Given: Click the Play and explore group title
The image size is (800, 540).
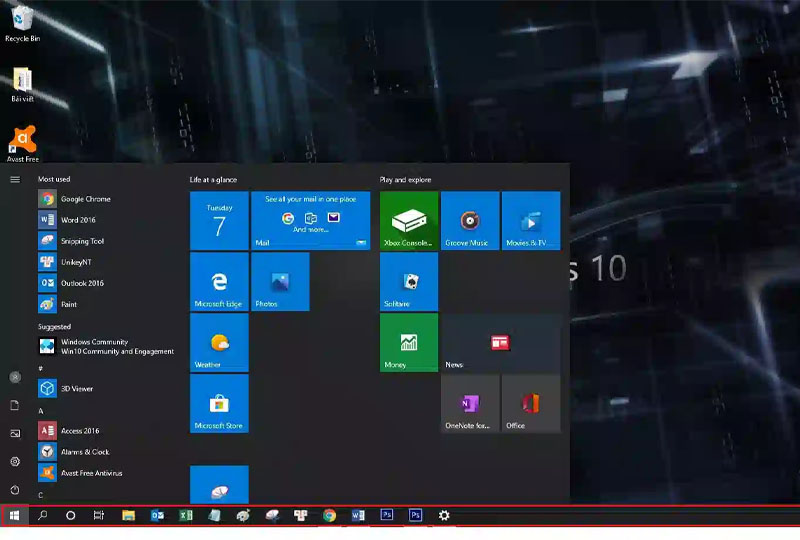Looking at the screenshot, I should click(x=406, y=180).
